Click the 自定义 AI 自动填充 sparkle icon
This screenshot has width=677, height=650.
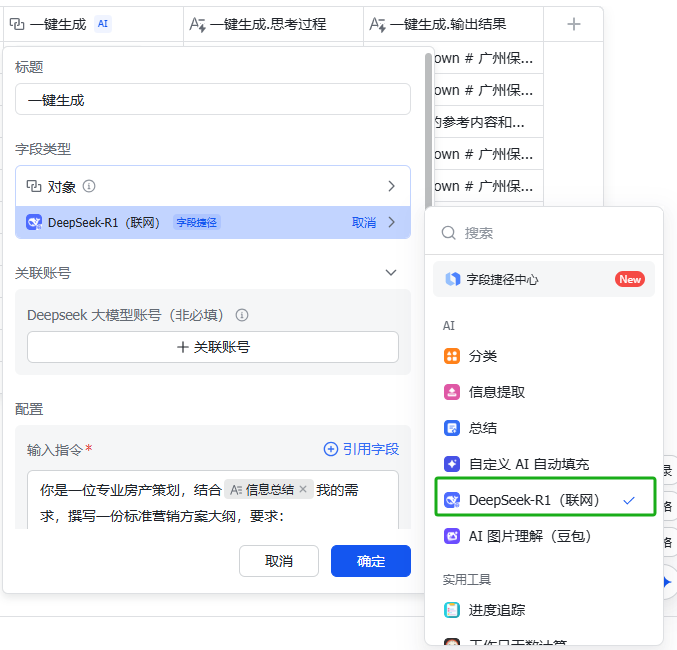452,464
